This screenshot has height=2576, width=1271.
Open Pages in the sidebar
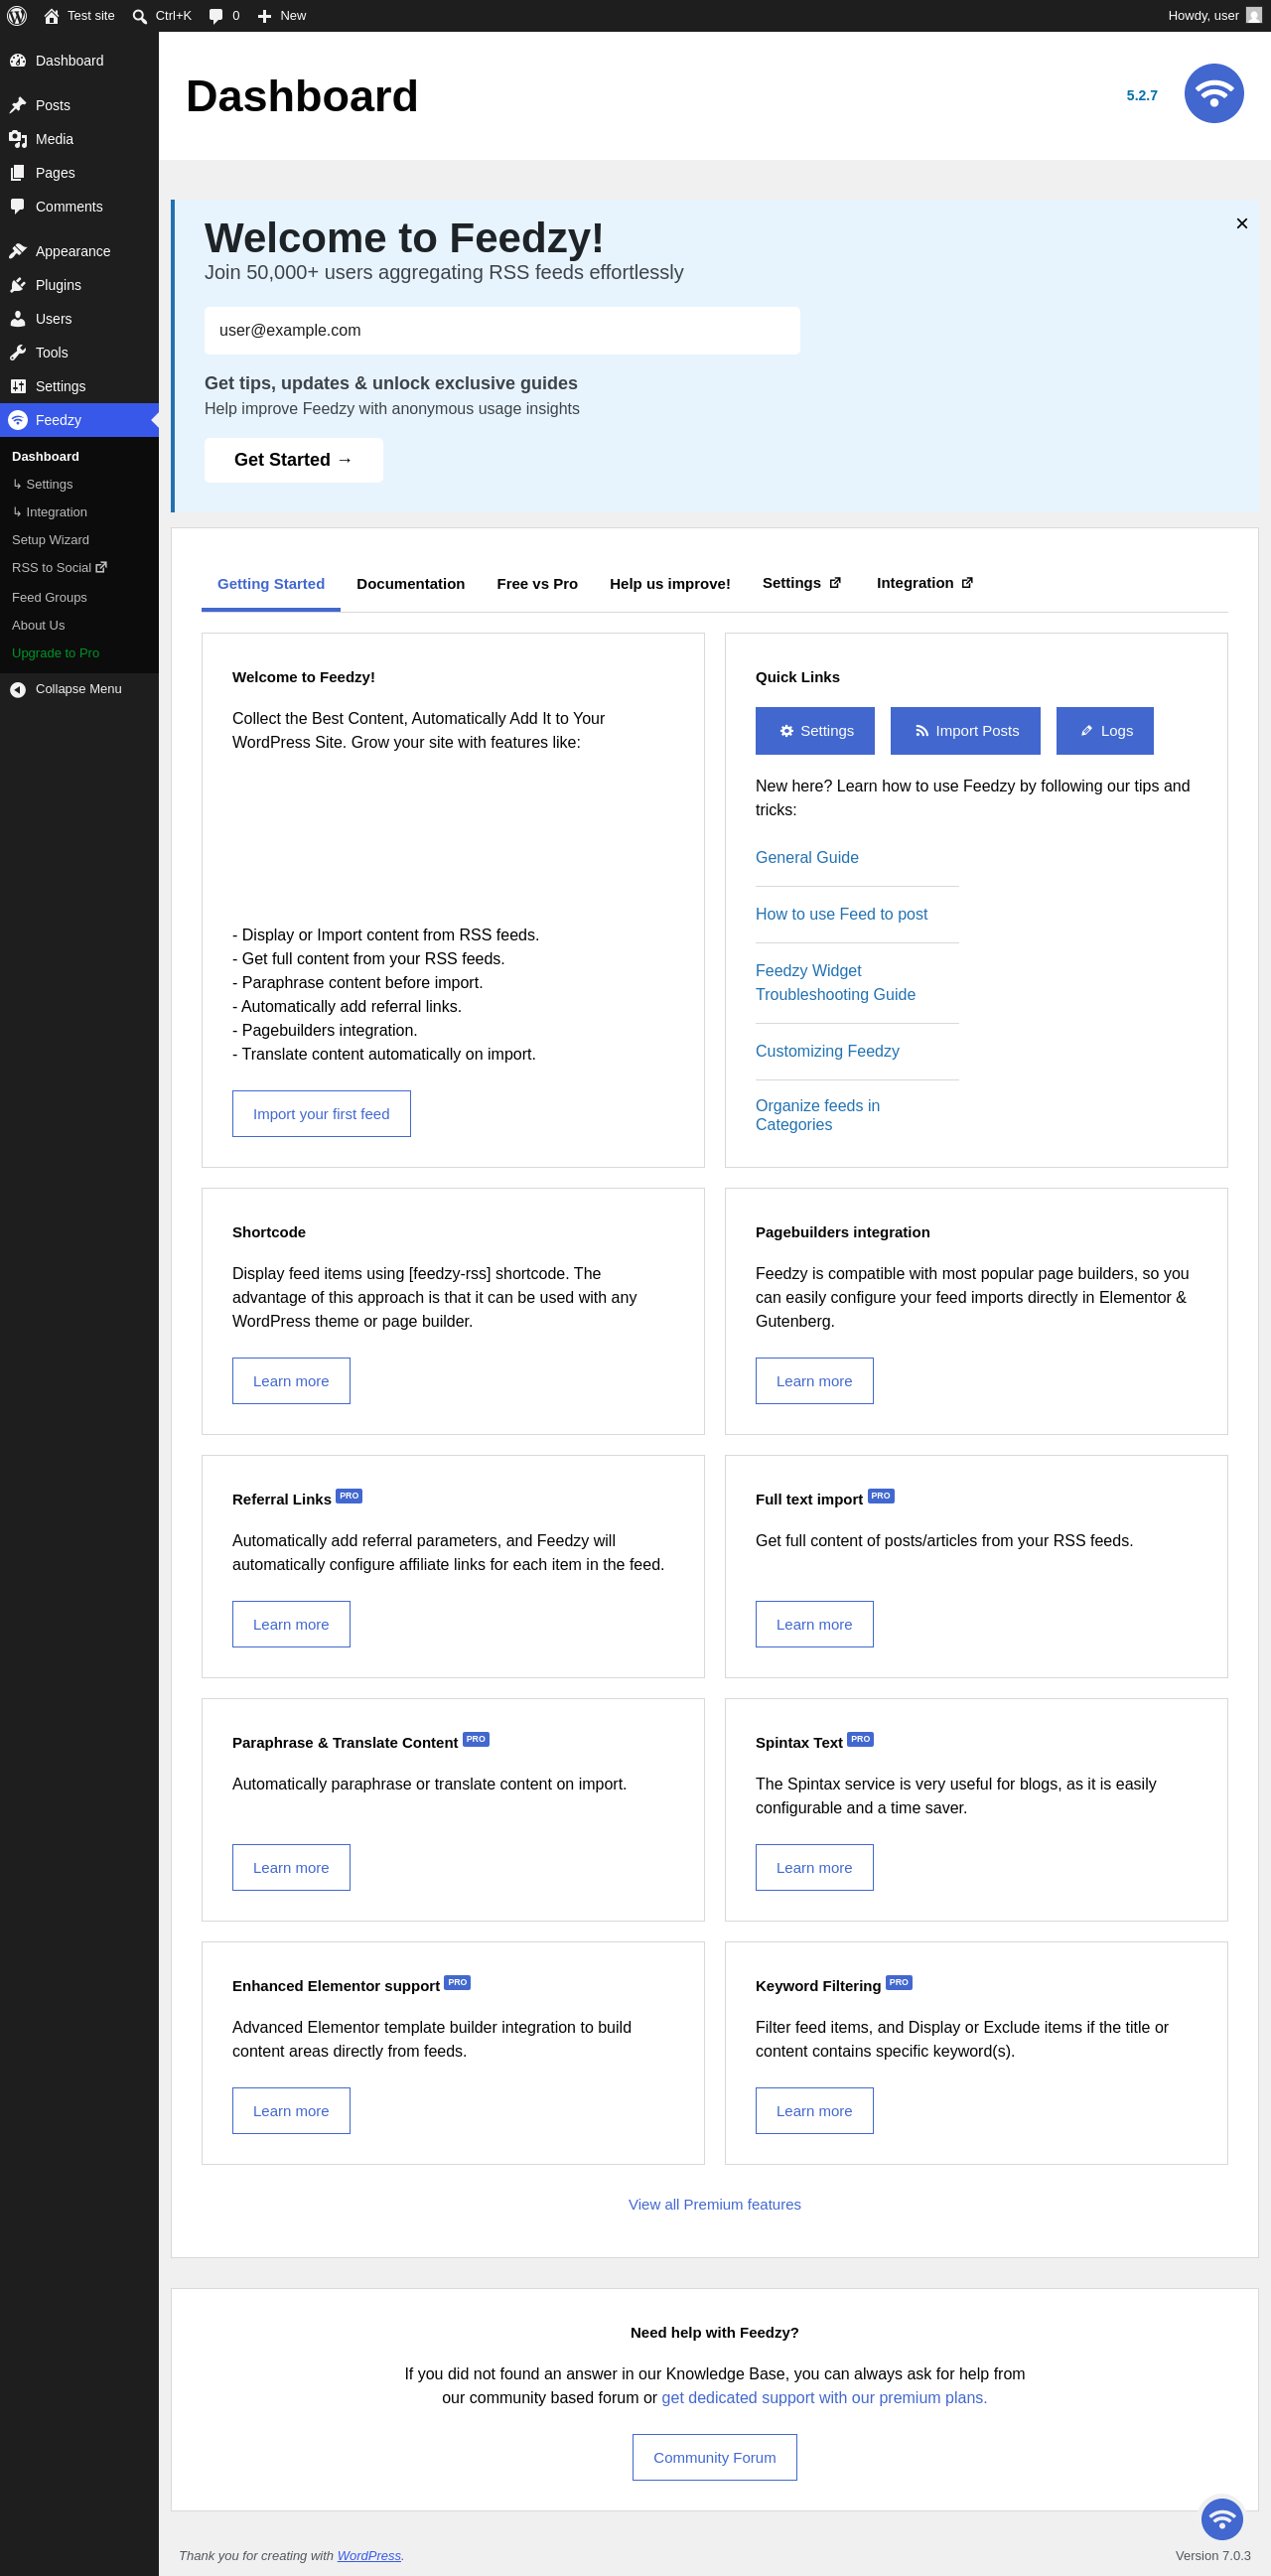click(79, 173)
